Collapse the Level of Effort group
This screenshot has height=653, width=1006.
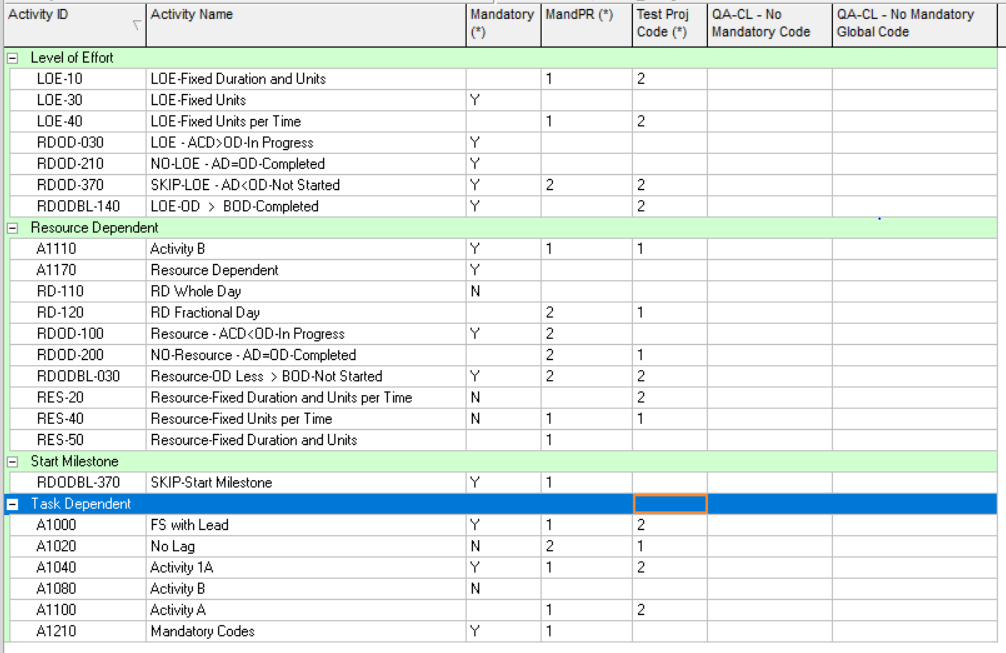pos(13,58)
